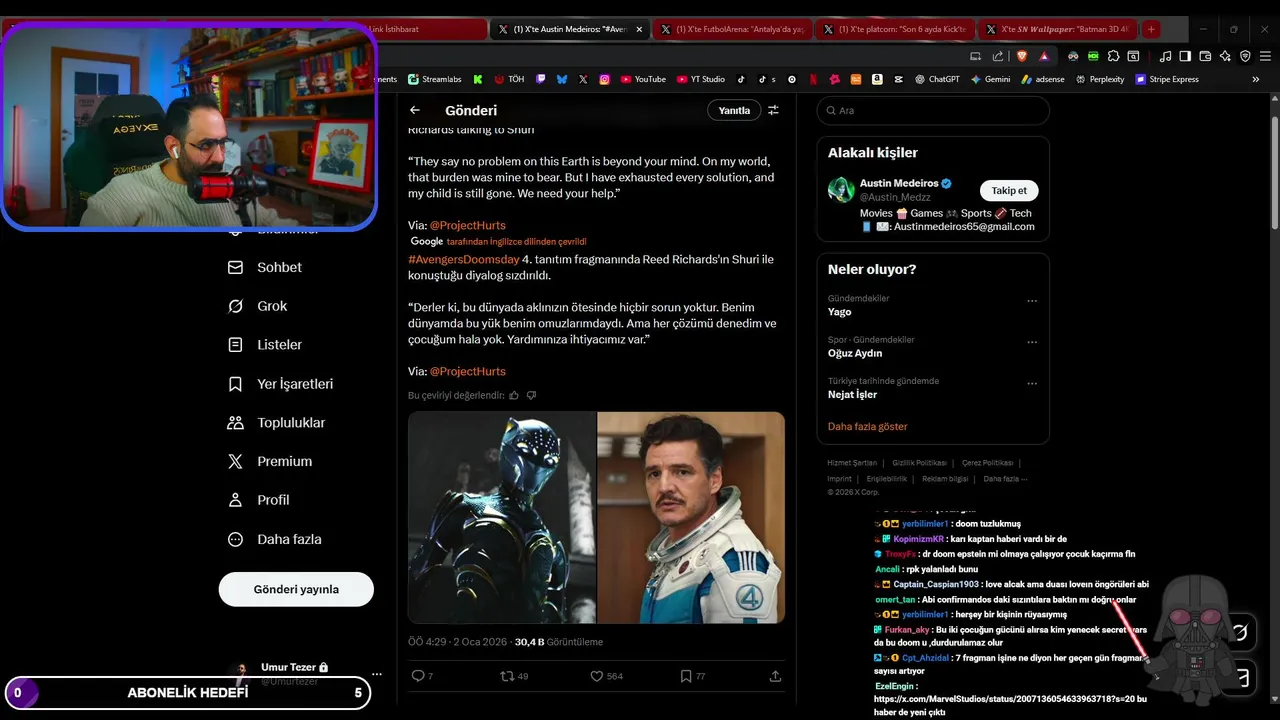Image resolution: width=1280 pixels, height=720 pixels.
Task: Open account menu dots beside Umur Tezer
Action: pyautogui.click(x=376, y=674)
